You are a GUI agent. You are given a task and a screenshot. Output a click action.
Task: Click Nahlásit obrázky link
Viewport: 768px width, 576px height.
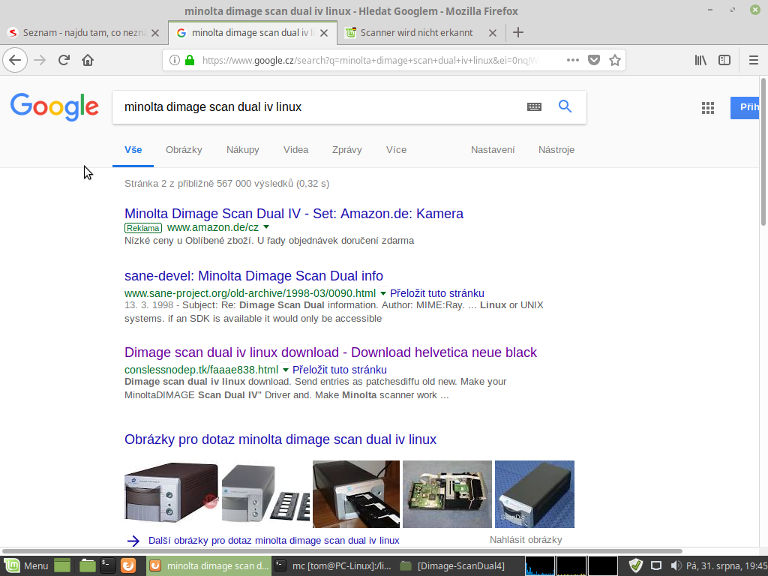[x=526, y=540]
